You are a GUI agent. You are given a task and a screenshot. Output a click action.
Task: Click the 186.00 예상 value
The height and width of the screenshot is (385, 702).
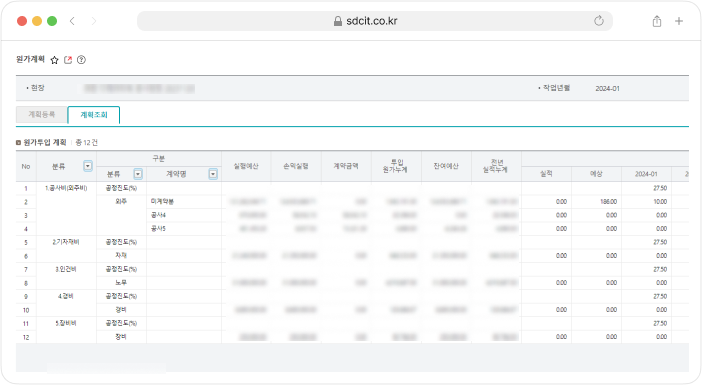(x=608, y=202)
